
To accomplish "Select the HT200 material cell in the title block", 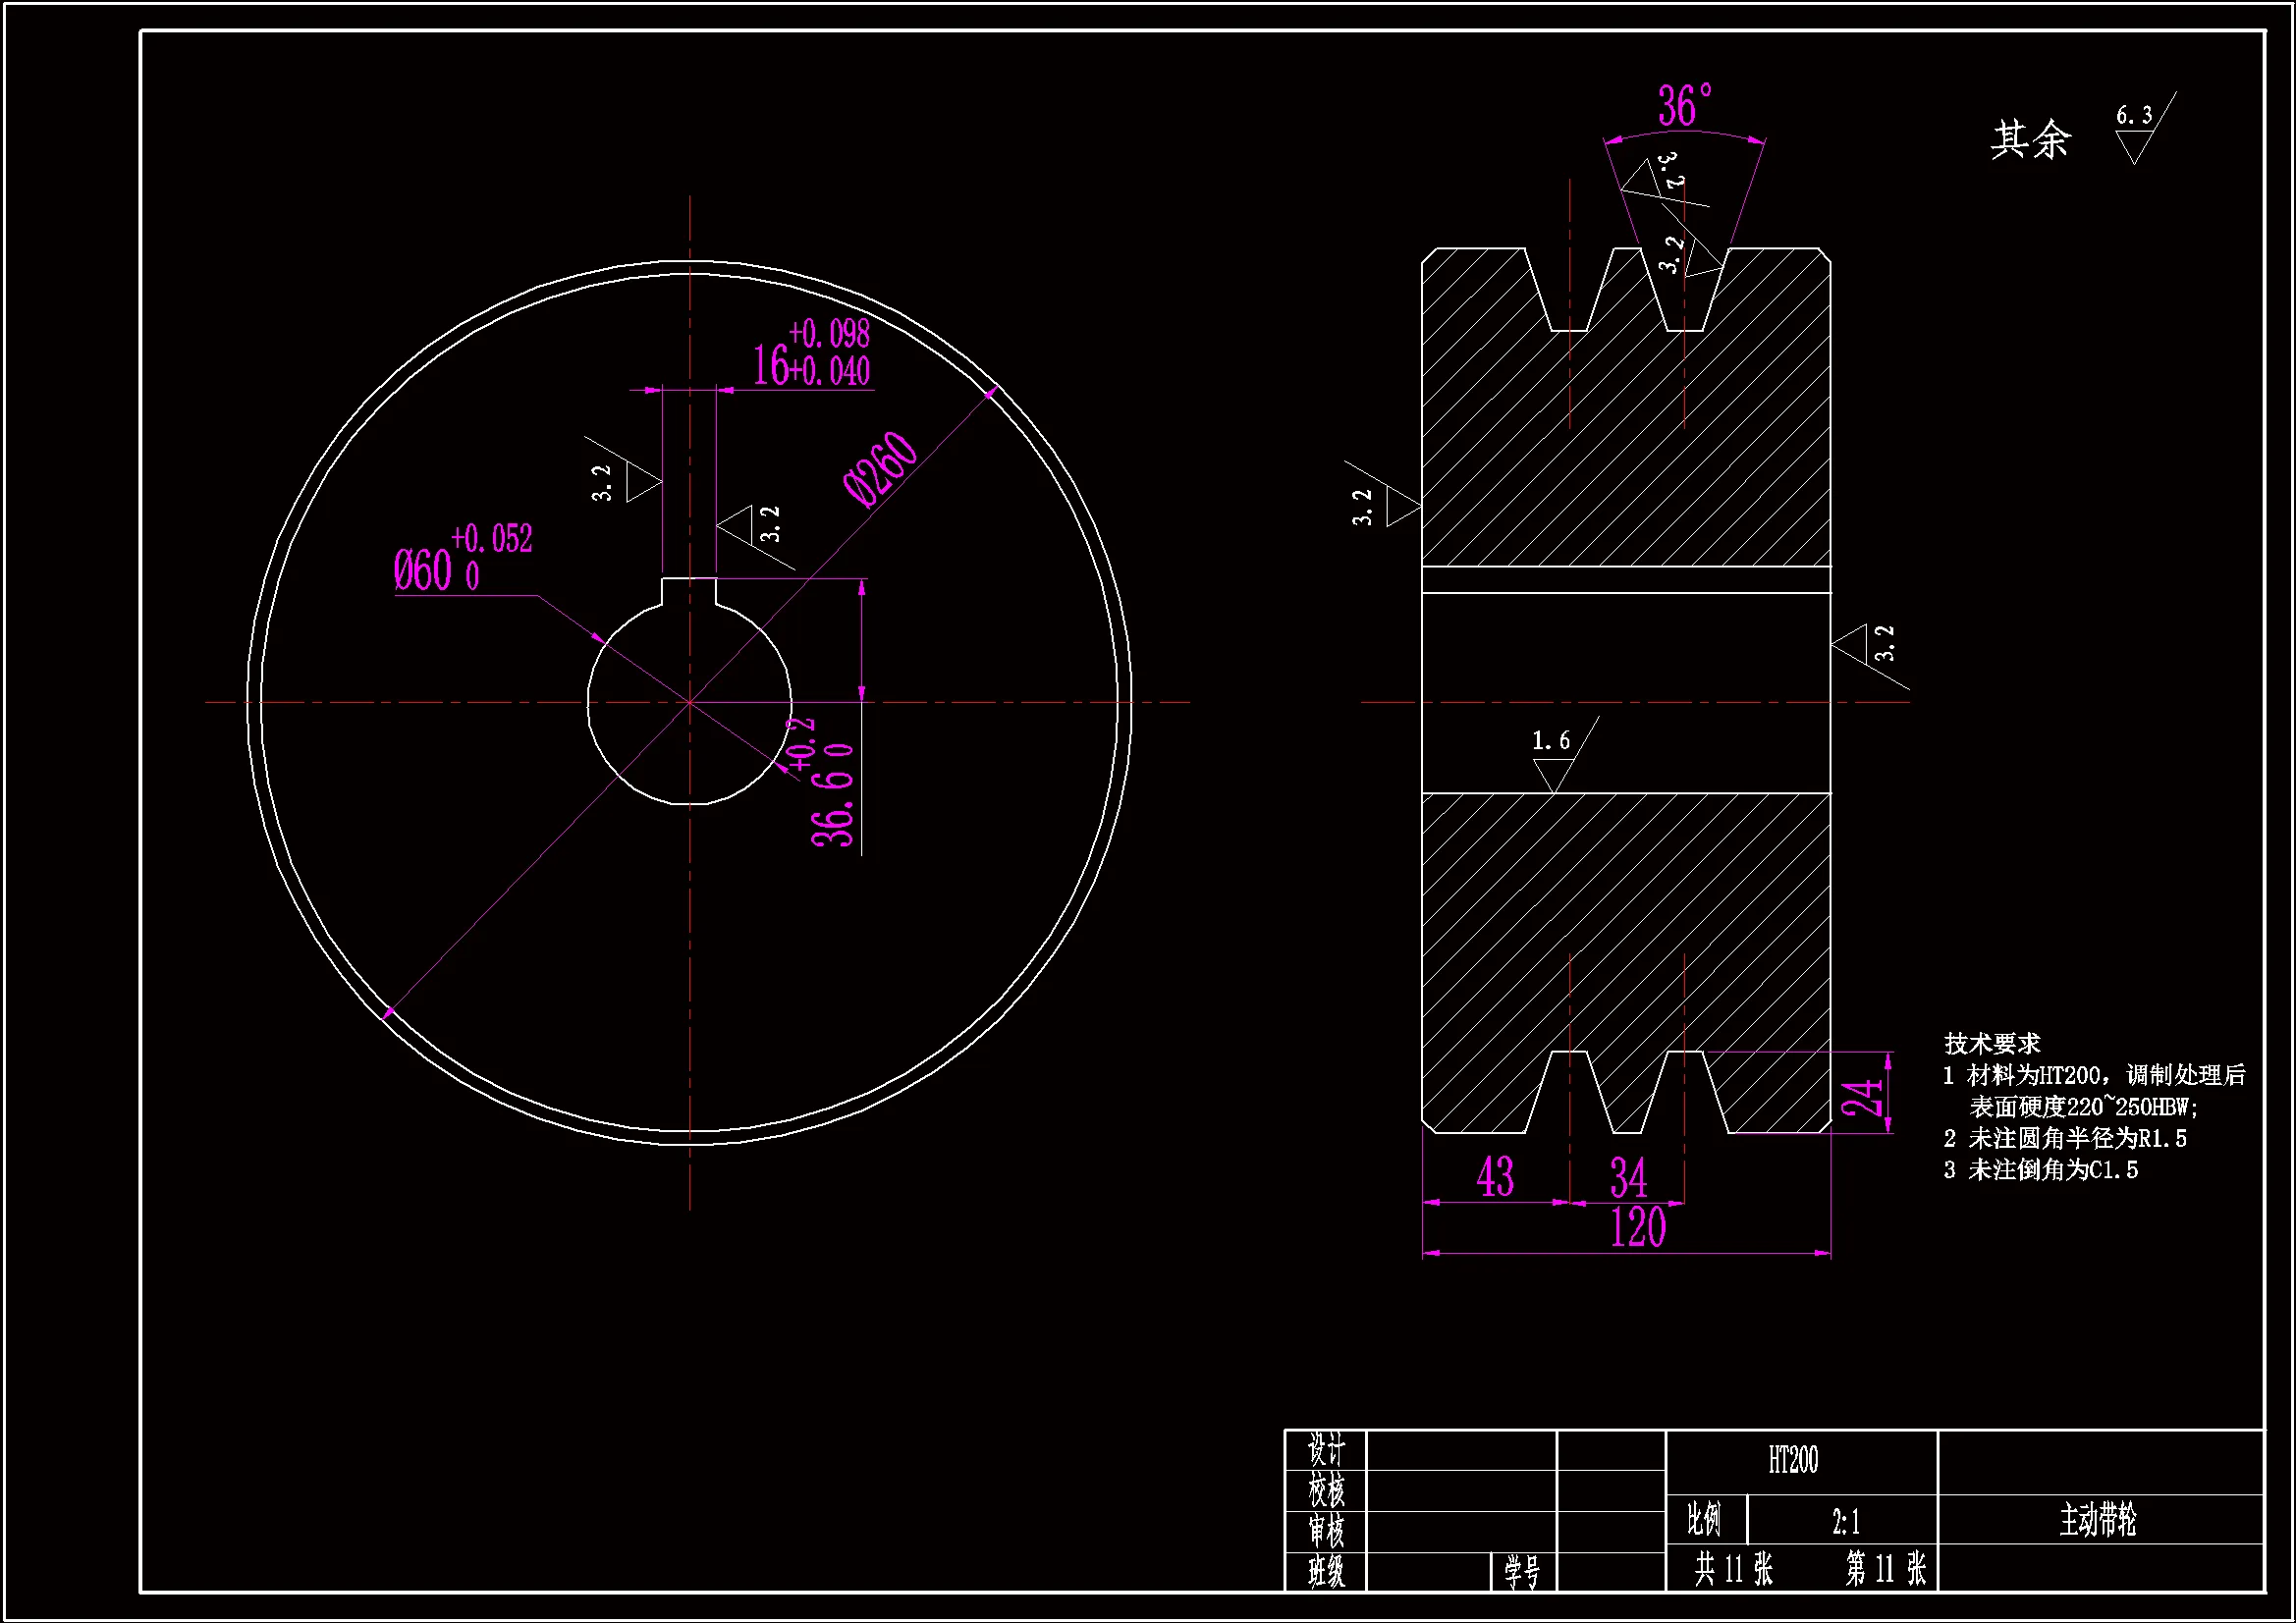I will point(1792,1461).
